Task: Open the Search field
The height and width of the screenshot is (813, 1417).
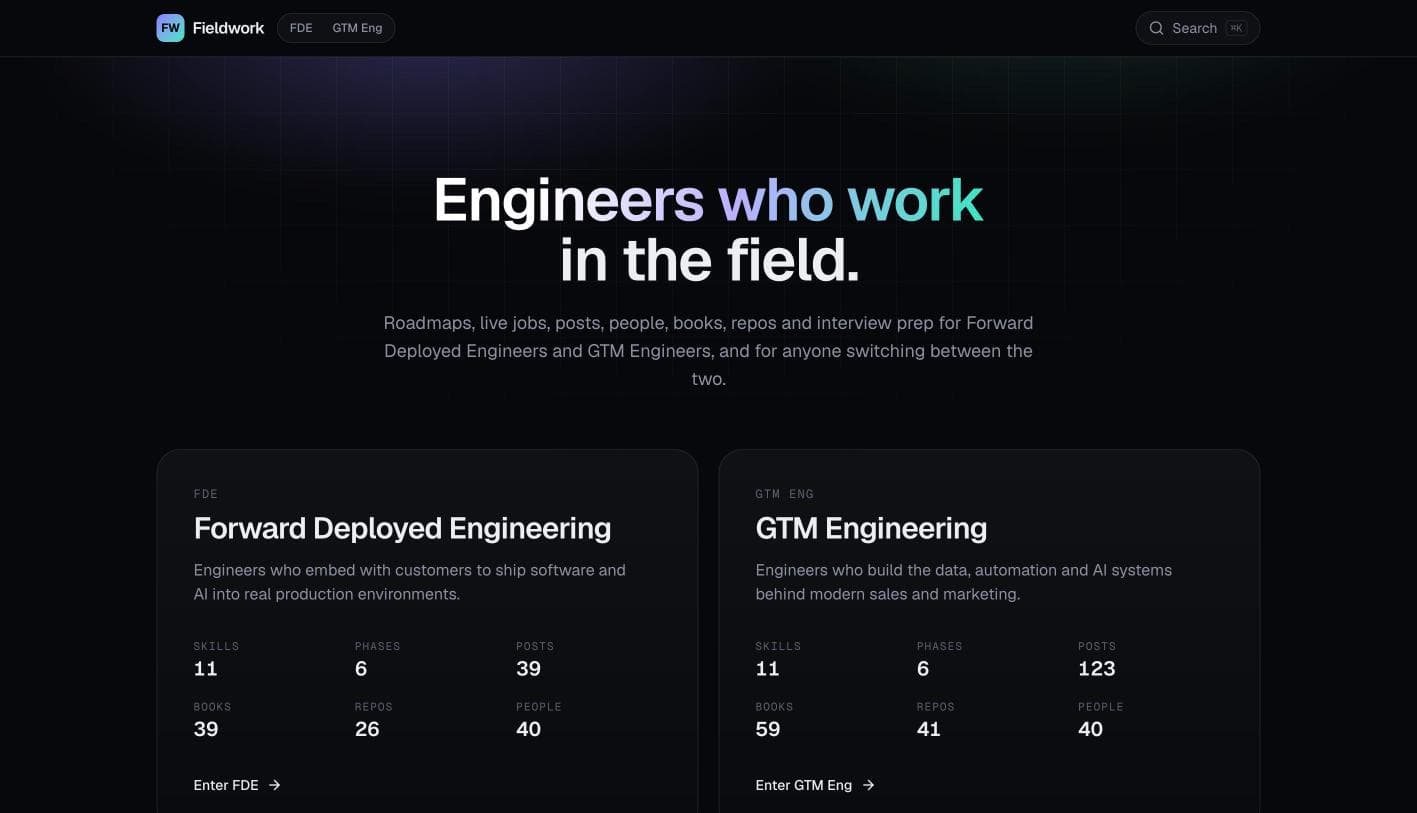Action: pyautogui.click(x=1197, y=28)
